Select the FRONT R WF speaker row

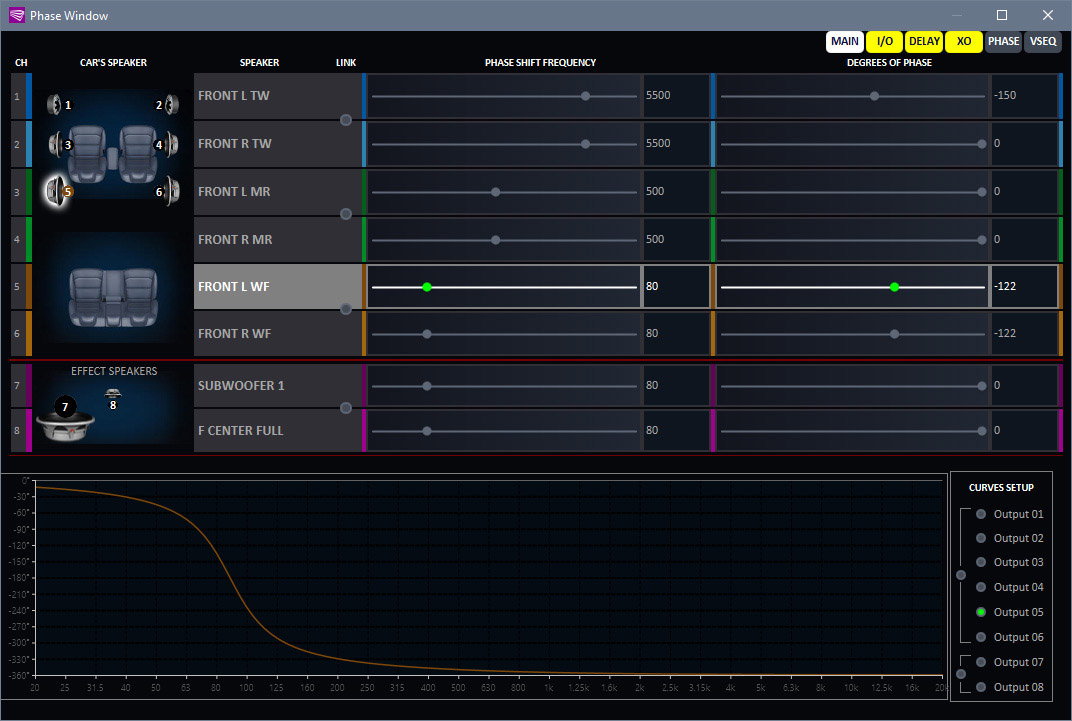tap(278, 334)
